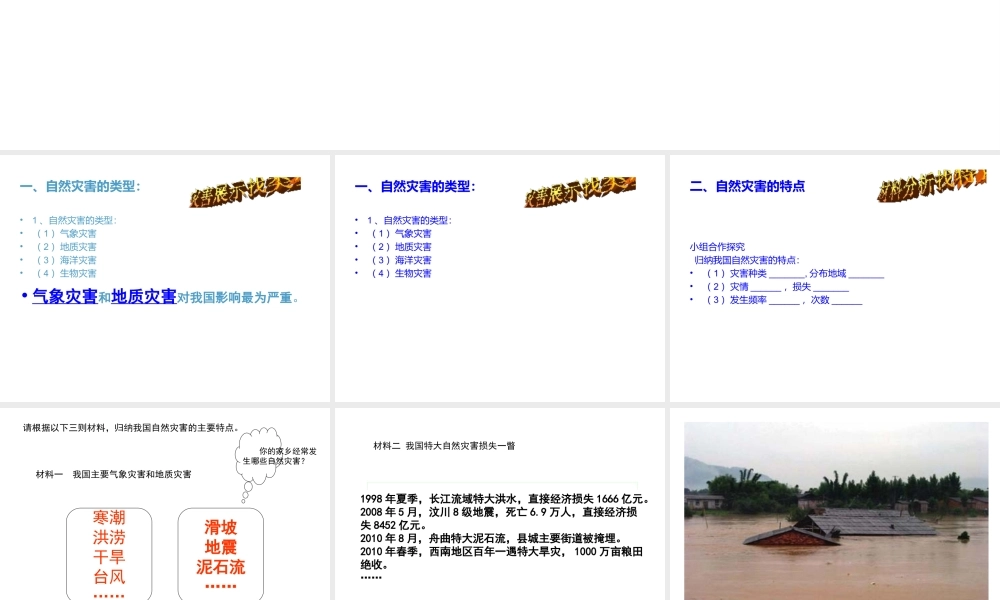Click the word 台风 in the box
This screenshot has height=600, width=1000.
point(109,577)
